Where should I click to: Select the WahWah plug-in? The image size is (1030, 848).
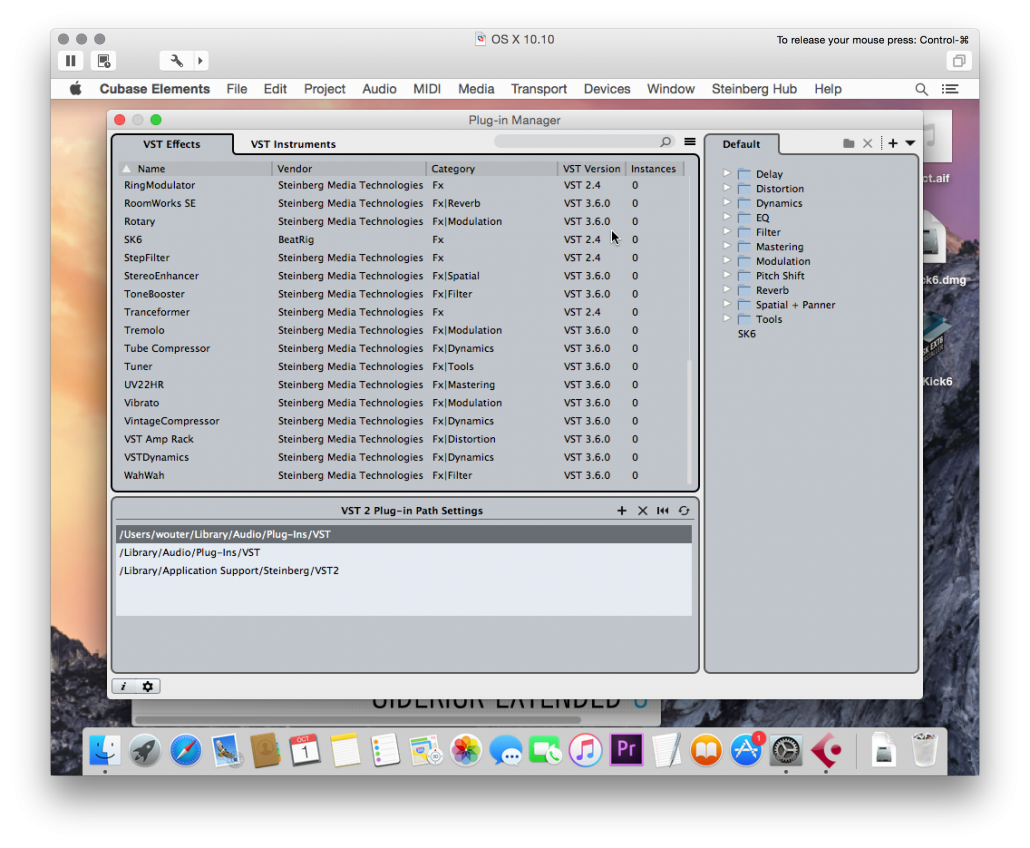(x=402, y=476)
